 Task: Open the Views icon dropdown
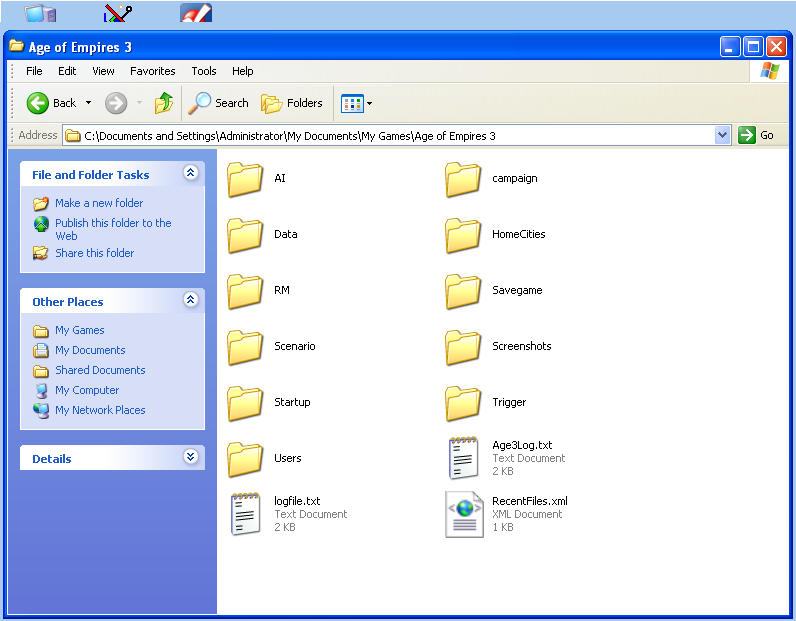(356, 104)
